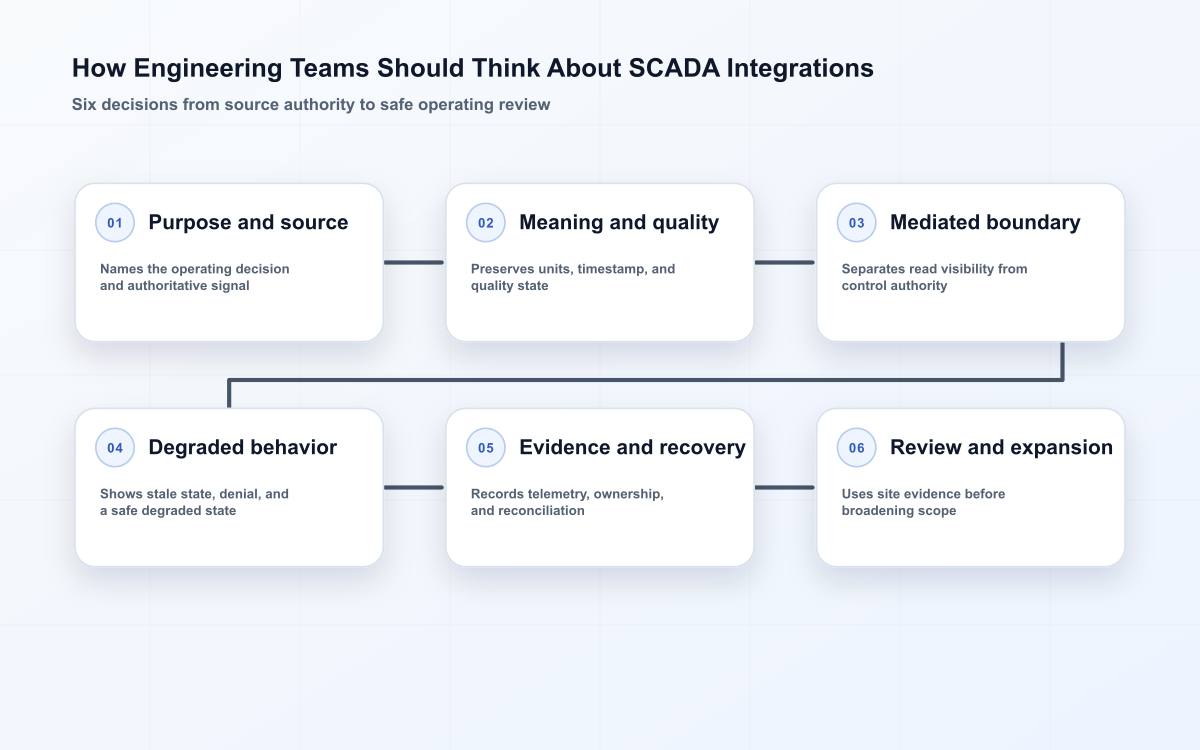
Task: Click the description about authoritative signal
Action: [195, 277]
